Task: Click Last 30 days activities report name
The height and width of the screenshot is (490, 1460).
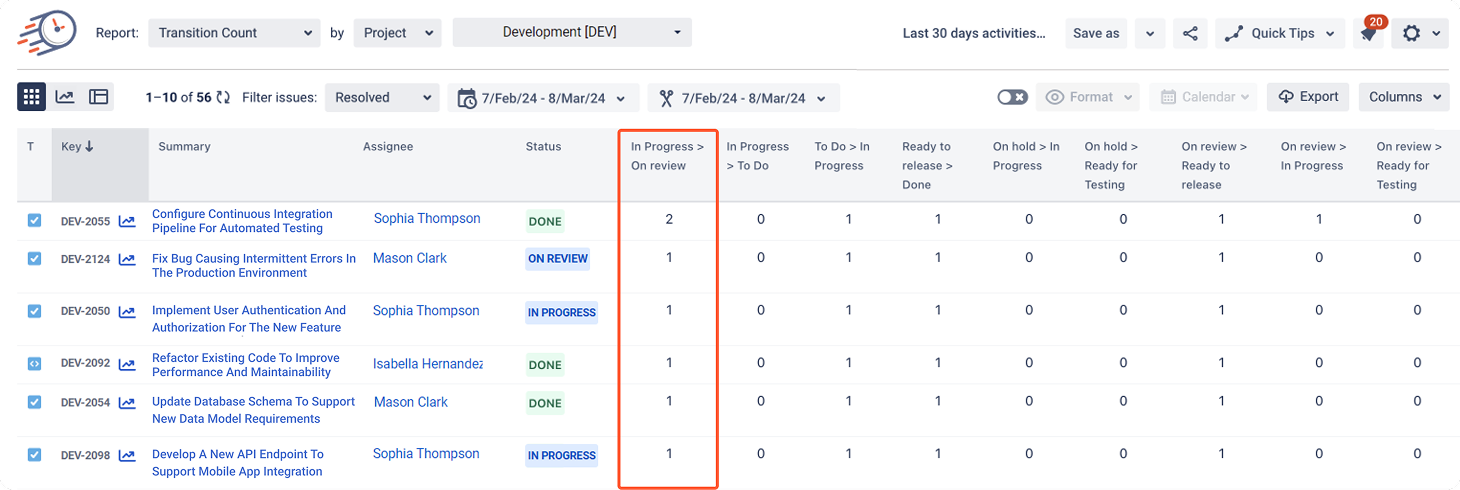Action: [x=974, y=33]
